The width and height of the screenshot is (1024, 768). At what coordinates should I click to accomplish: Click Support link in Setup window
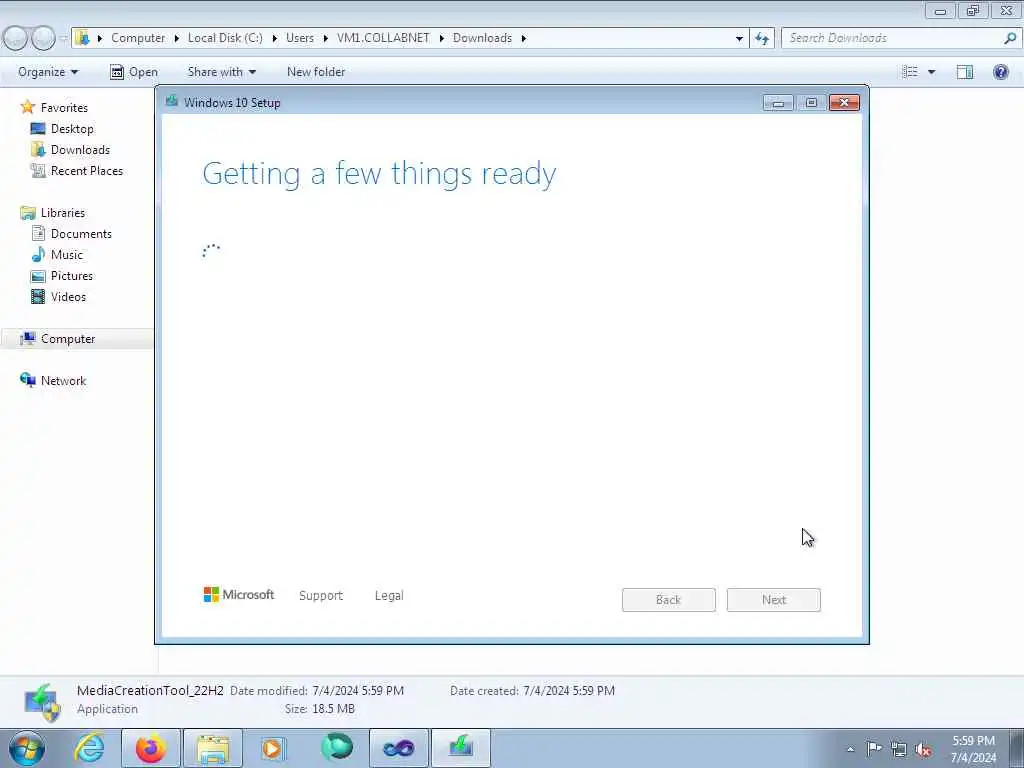[x=321, y=596]
